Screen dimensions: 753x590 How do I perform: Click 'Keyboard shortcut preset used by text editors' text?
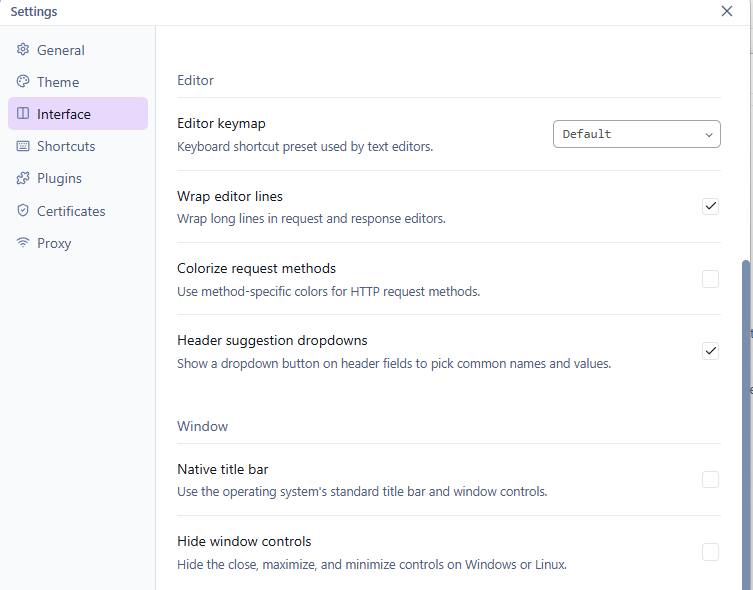tap(305, 146)
